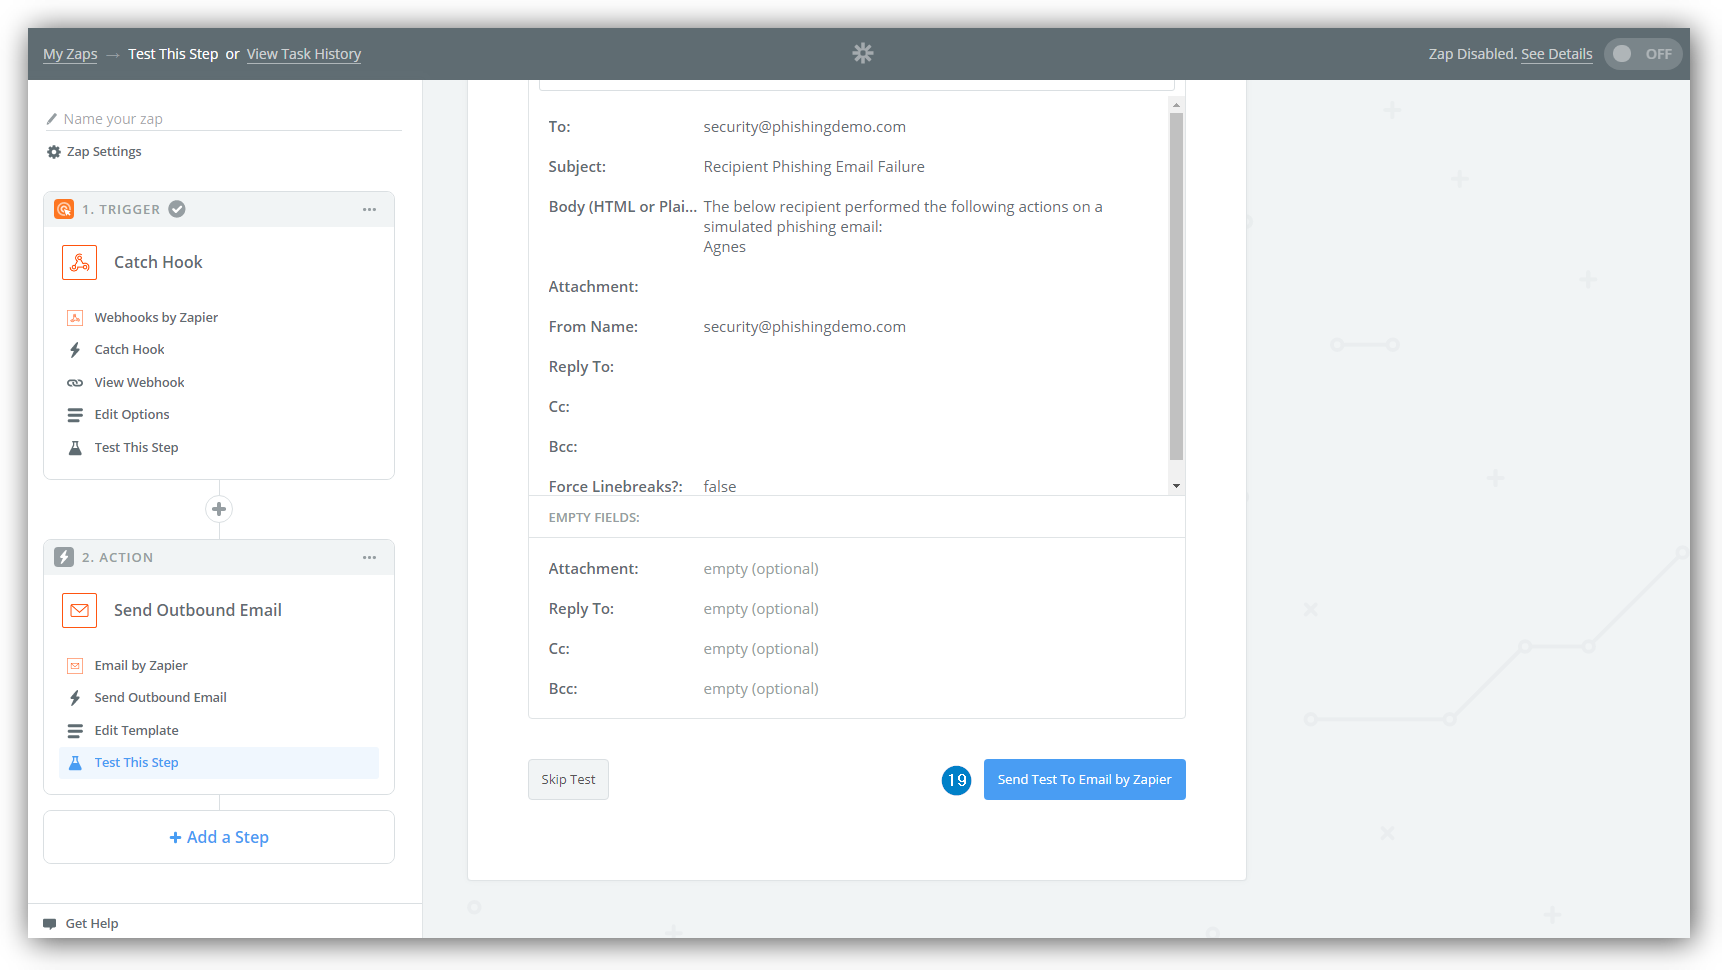
Task: Click the scrollbar up arrow in preview
Action: click(x=1176, y=104)
